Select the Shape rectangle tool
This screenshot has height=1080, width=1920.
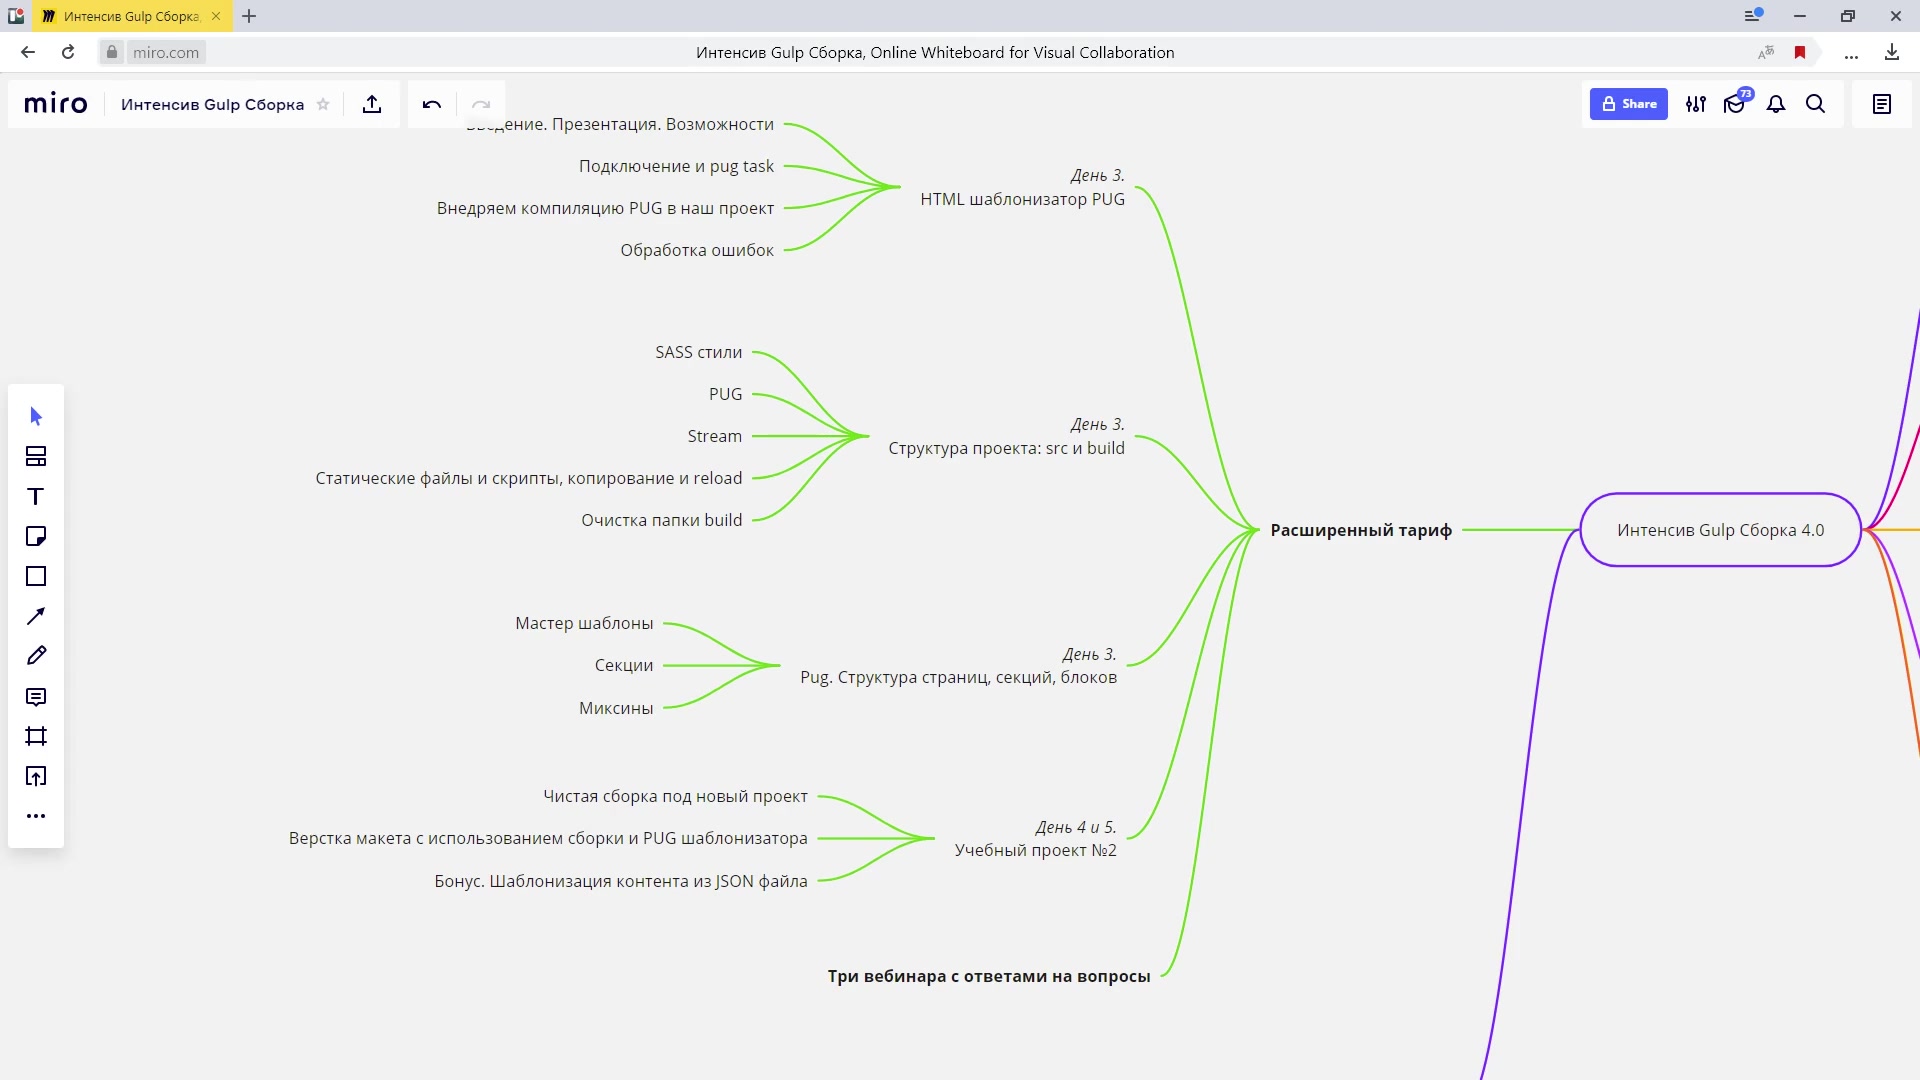point(36,576)
